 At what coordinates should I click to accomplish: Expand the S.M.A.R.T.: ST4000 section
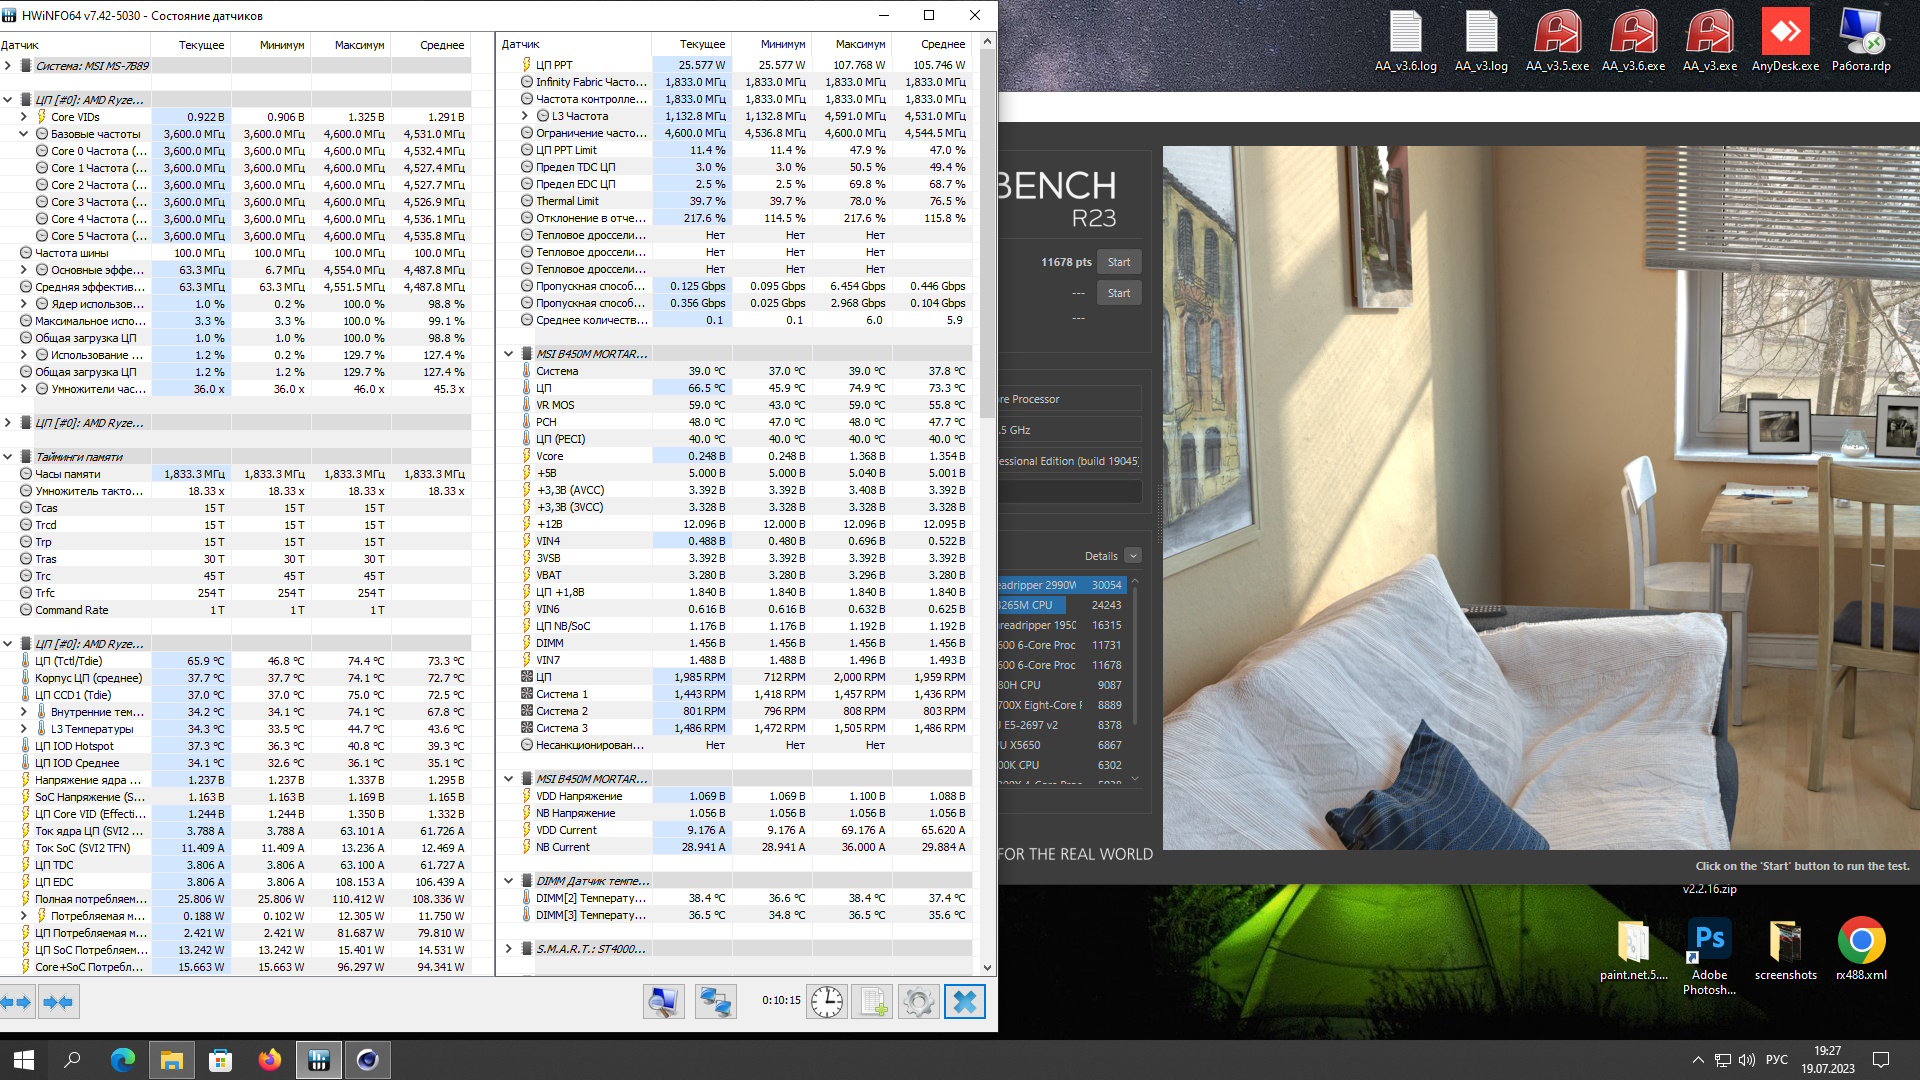click(x=508, y=949)
